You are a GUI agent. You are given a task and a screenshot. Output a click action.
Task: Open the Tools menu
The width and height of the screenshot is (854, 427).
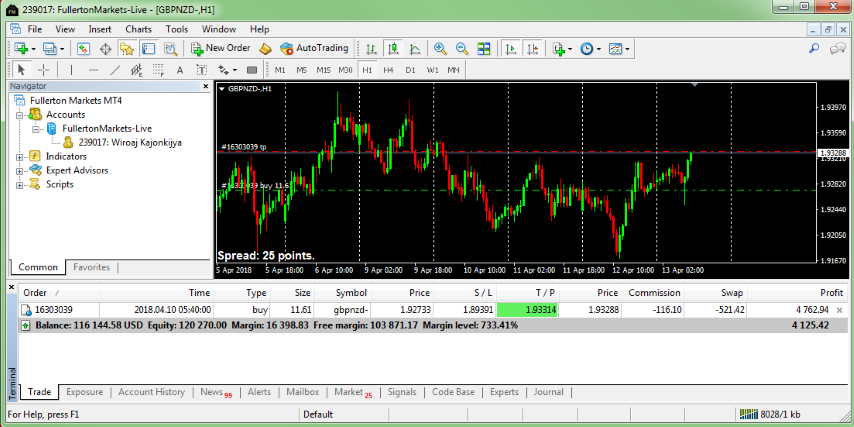coord(177,29)
